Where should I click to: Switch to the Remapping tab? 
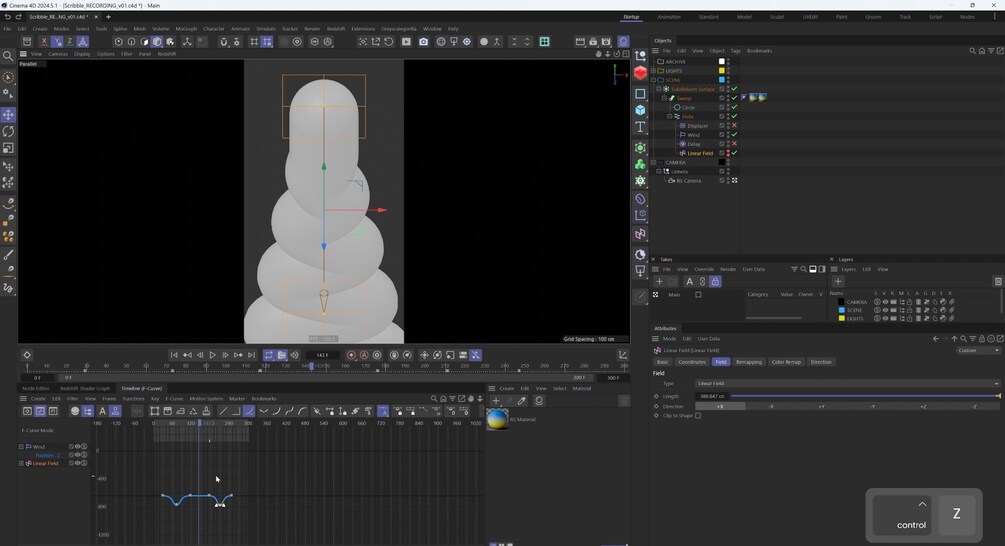point(749,362)
